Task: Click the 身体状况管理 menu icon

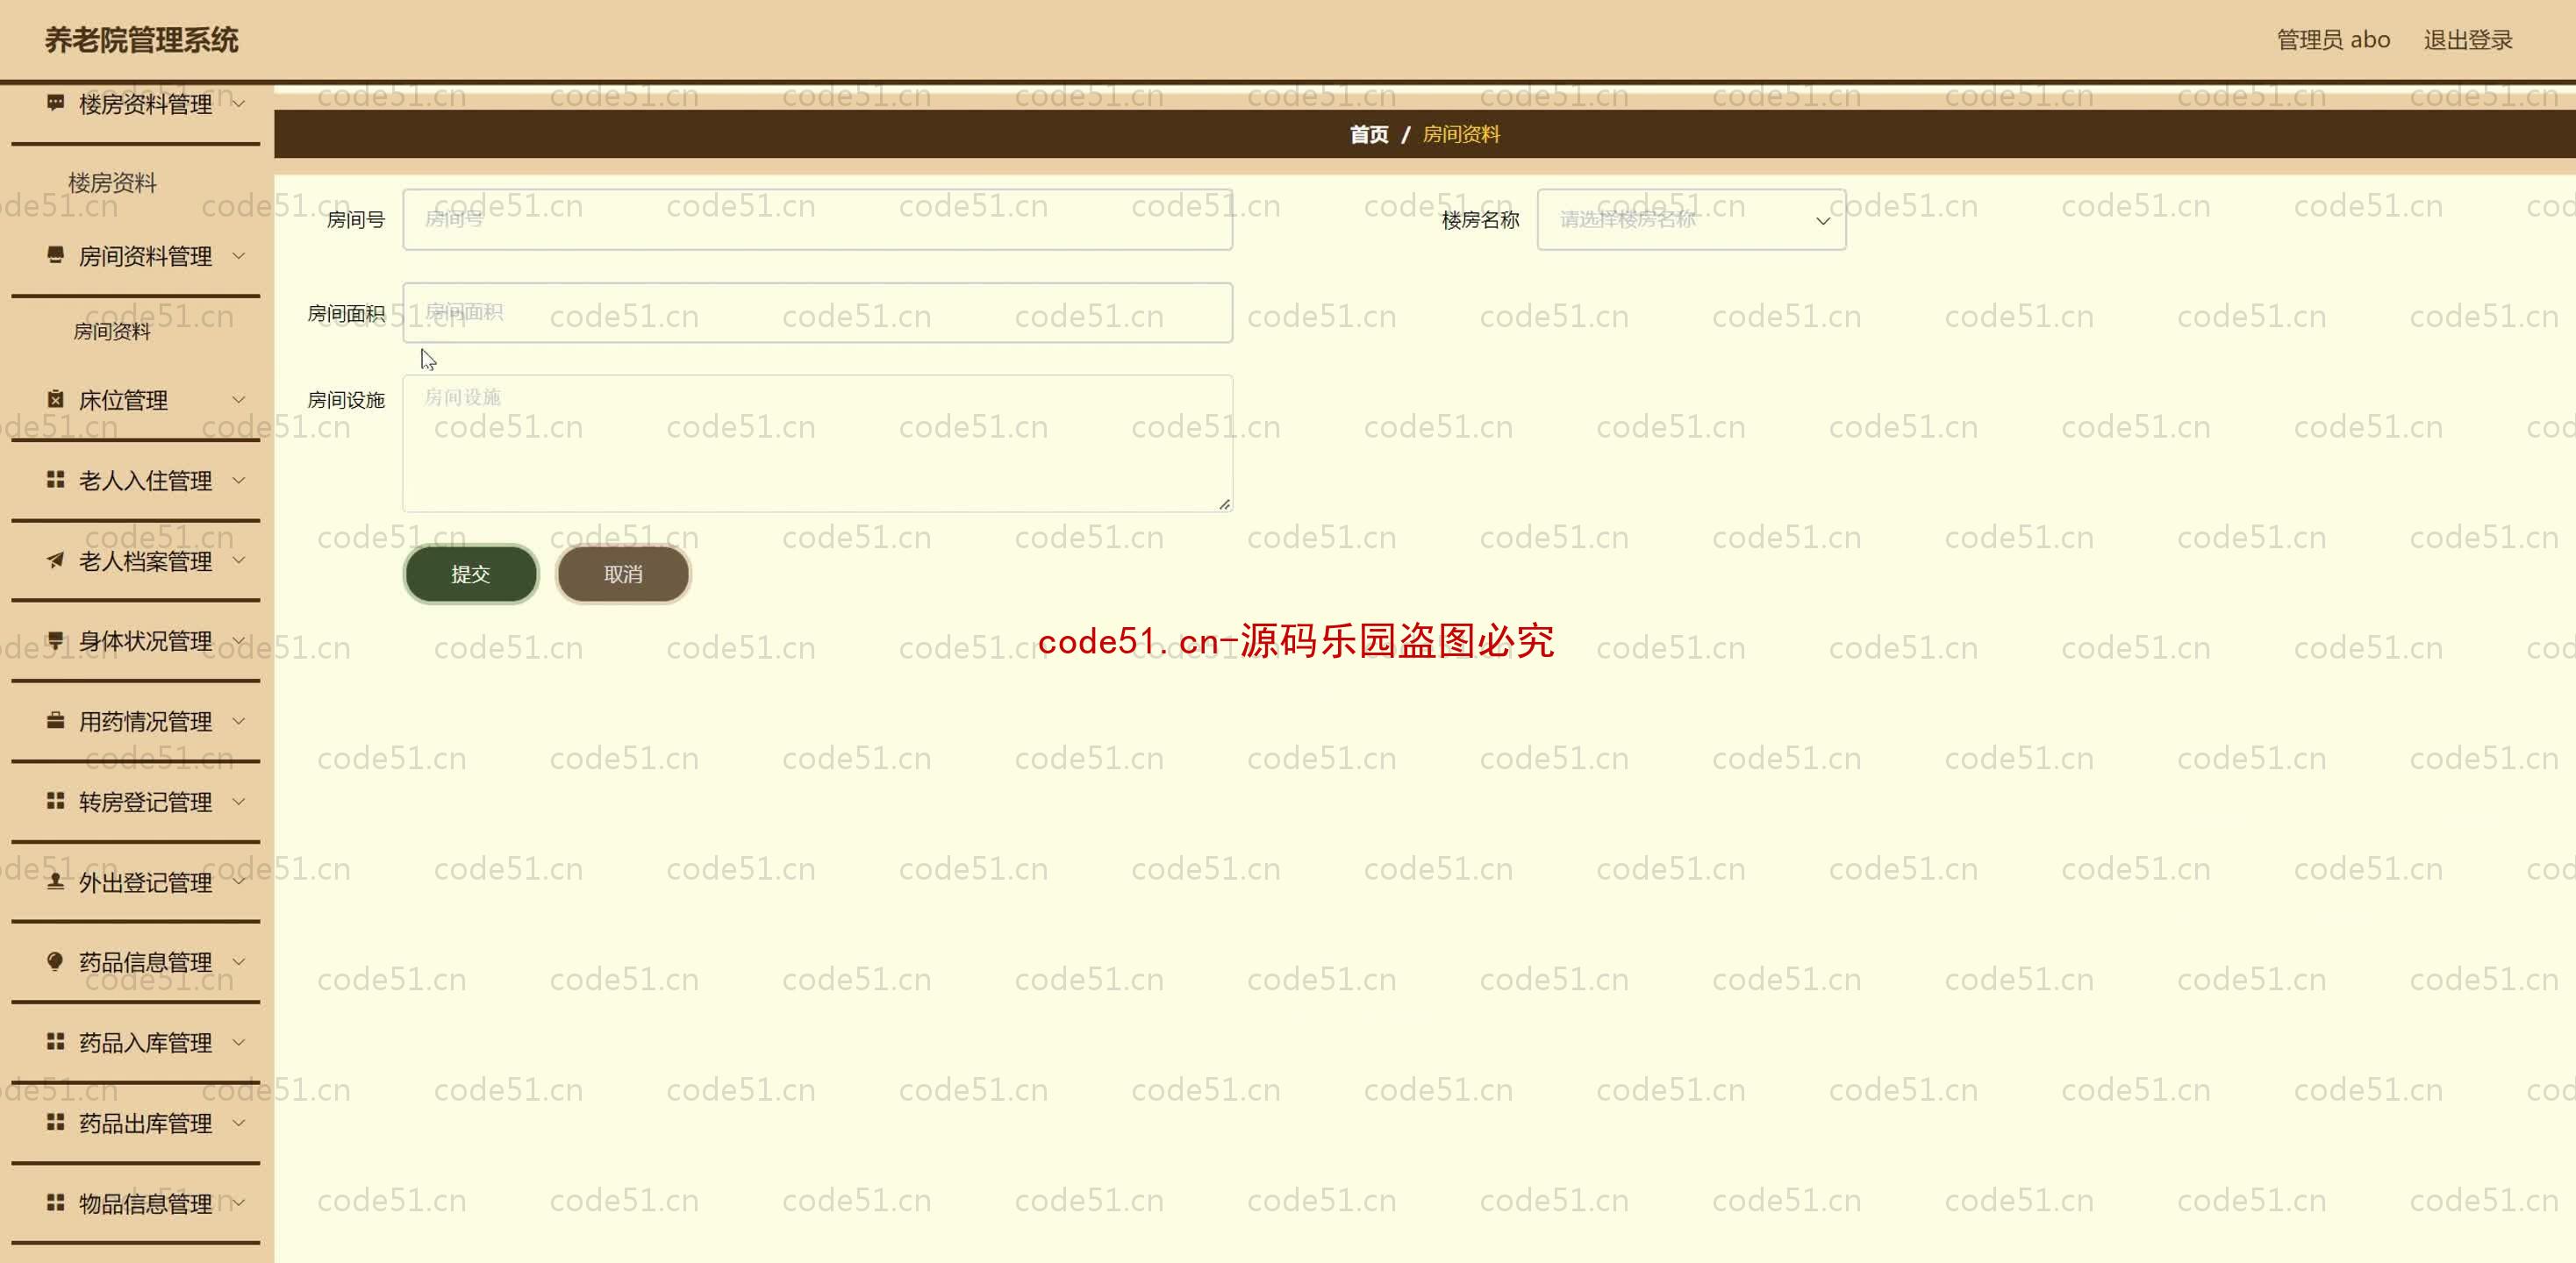Action: click(x=56, y=640)
